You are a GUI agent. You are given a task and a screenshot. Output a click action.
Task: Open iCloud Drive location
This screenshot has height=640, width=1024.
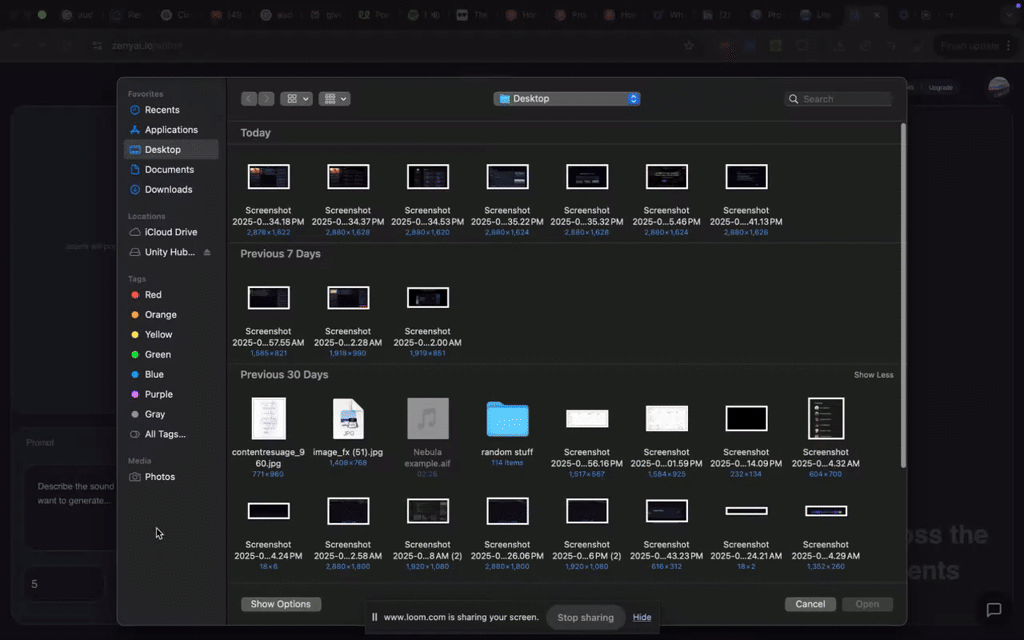[170, 232]
